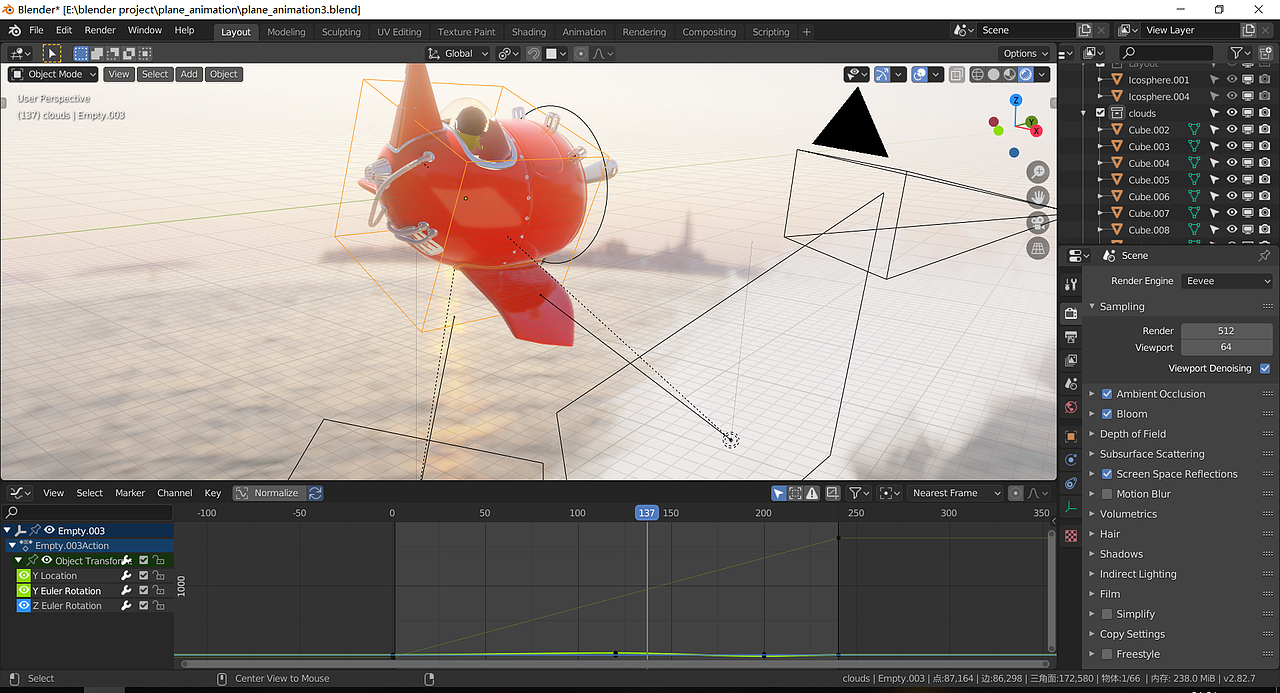
Task: Collapse the Empty.003Action channel group
Action: pos(12,546)
